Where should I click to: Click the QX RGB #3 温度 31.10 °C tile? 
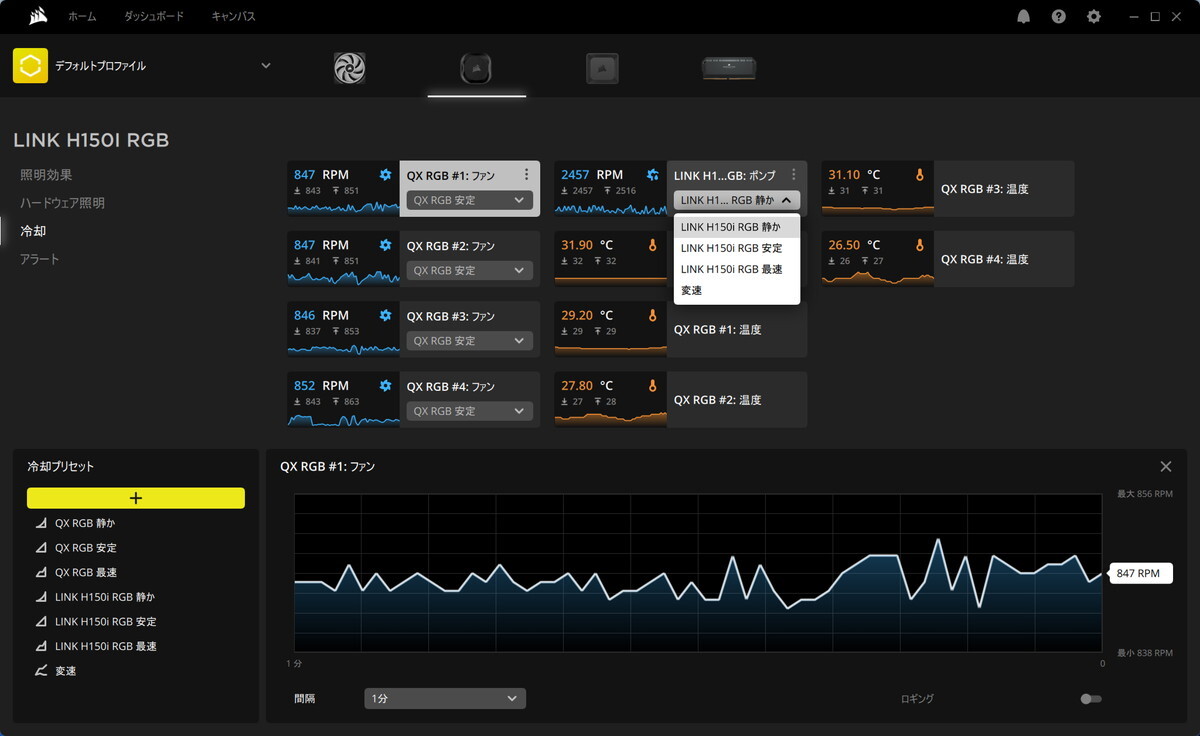[x=948, y=189]
